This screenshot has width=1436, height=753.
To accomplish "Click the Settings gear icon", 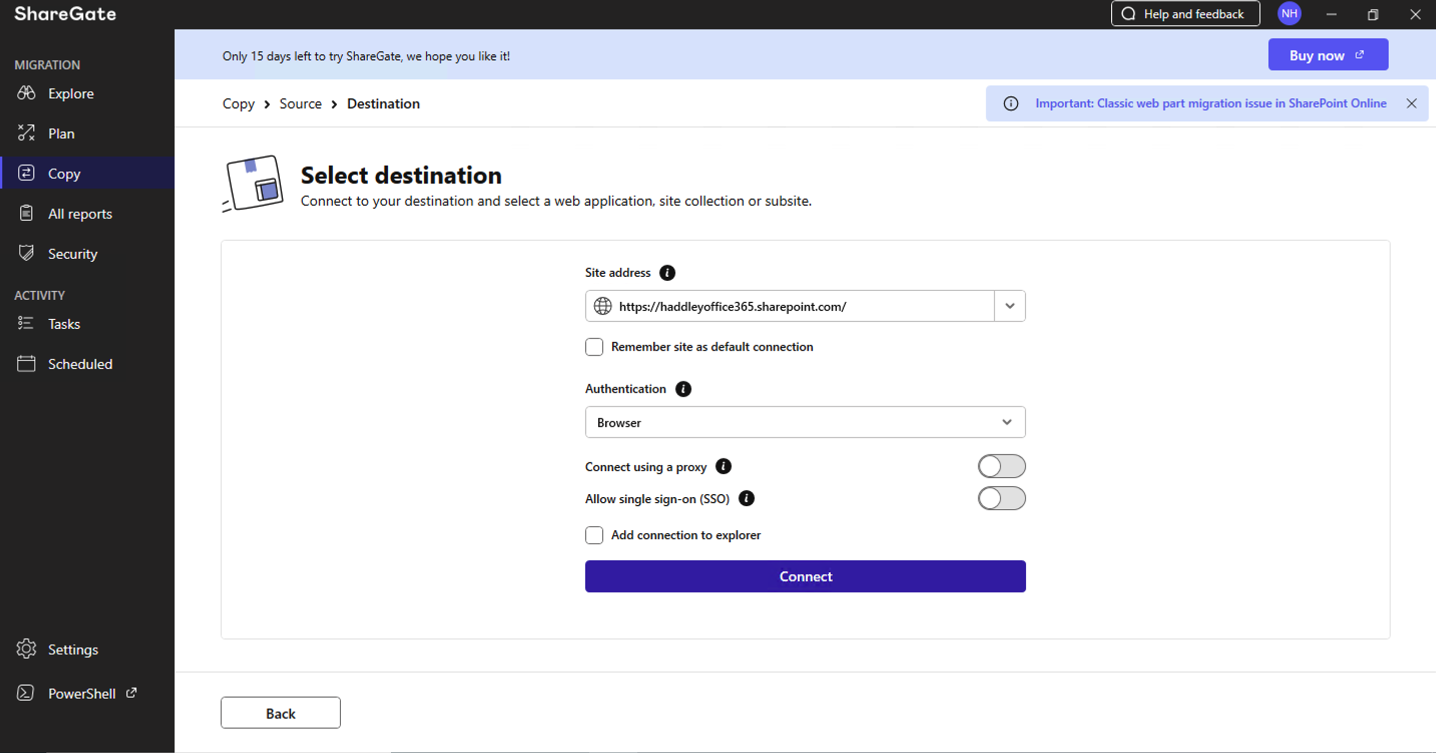I will [x=26, y=649].
